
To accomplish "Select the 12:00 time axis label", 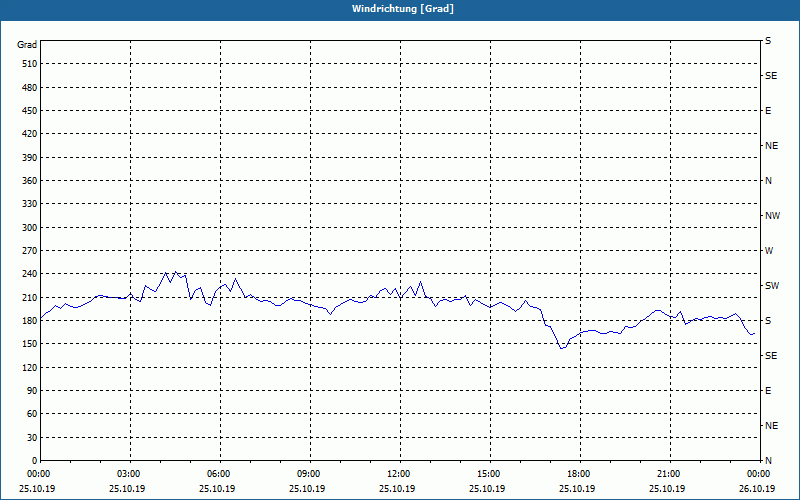I will click(x=398, y=474).
